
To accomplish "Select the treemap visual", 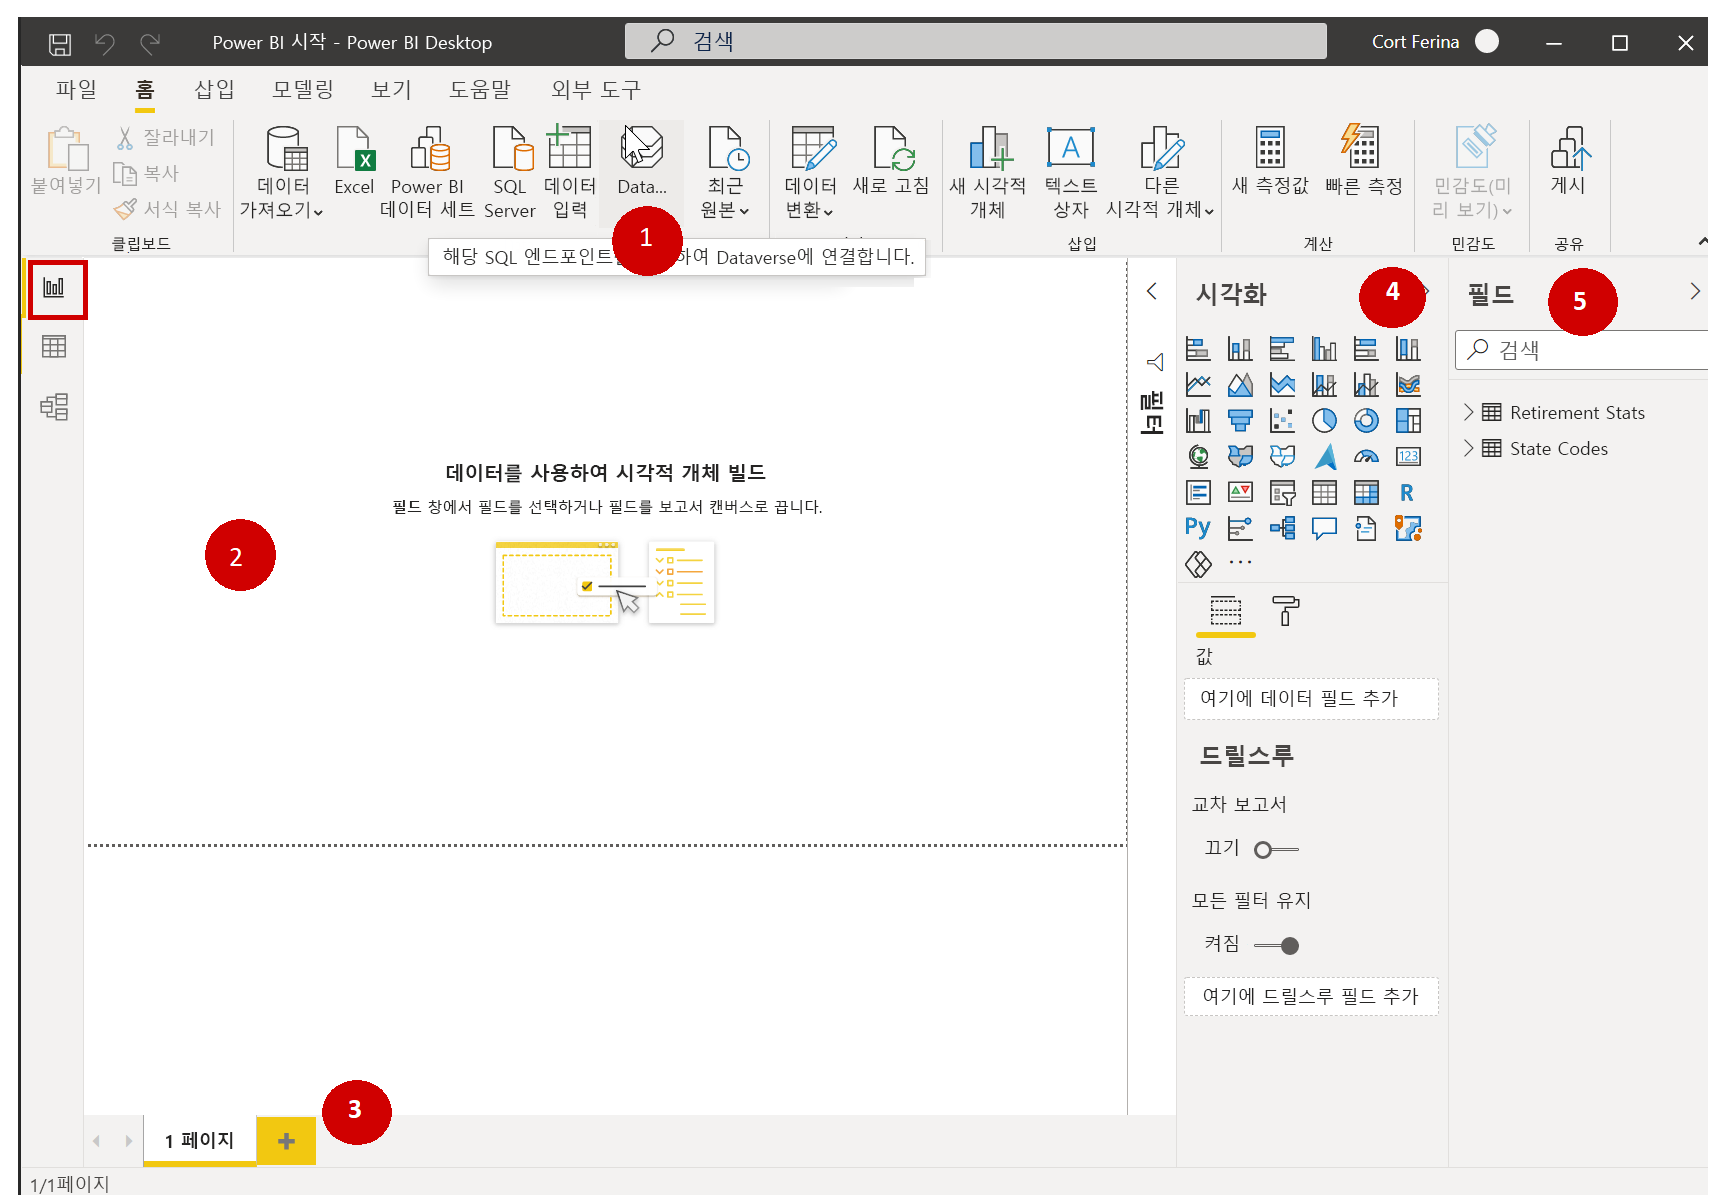I will pyautogui.click(x=1408, y=421).
